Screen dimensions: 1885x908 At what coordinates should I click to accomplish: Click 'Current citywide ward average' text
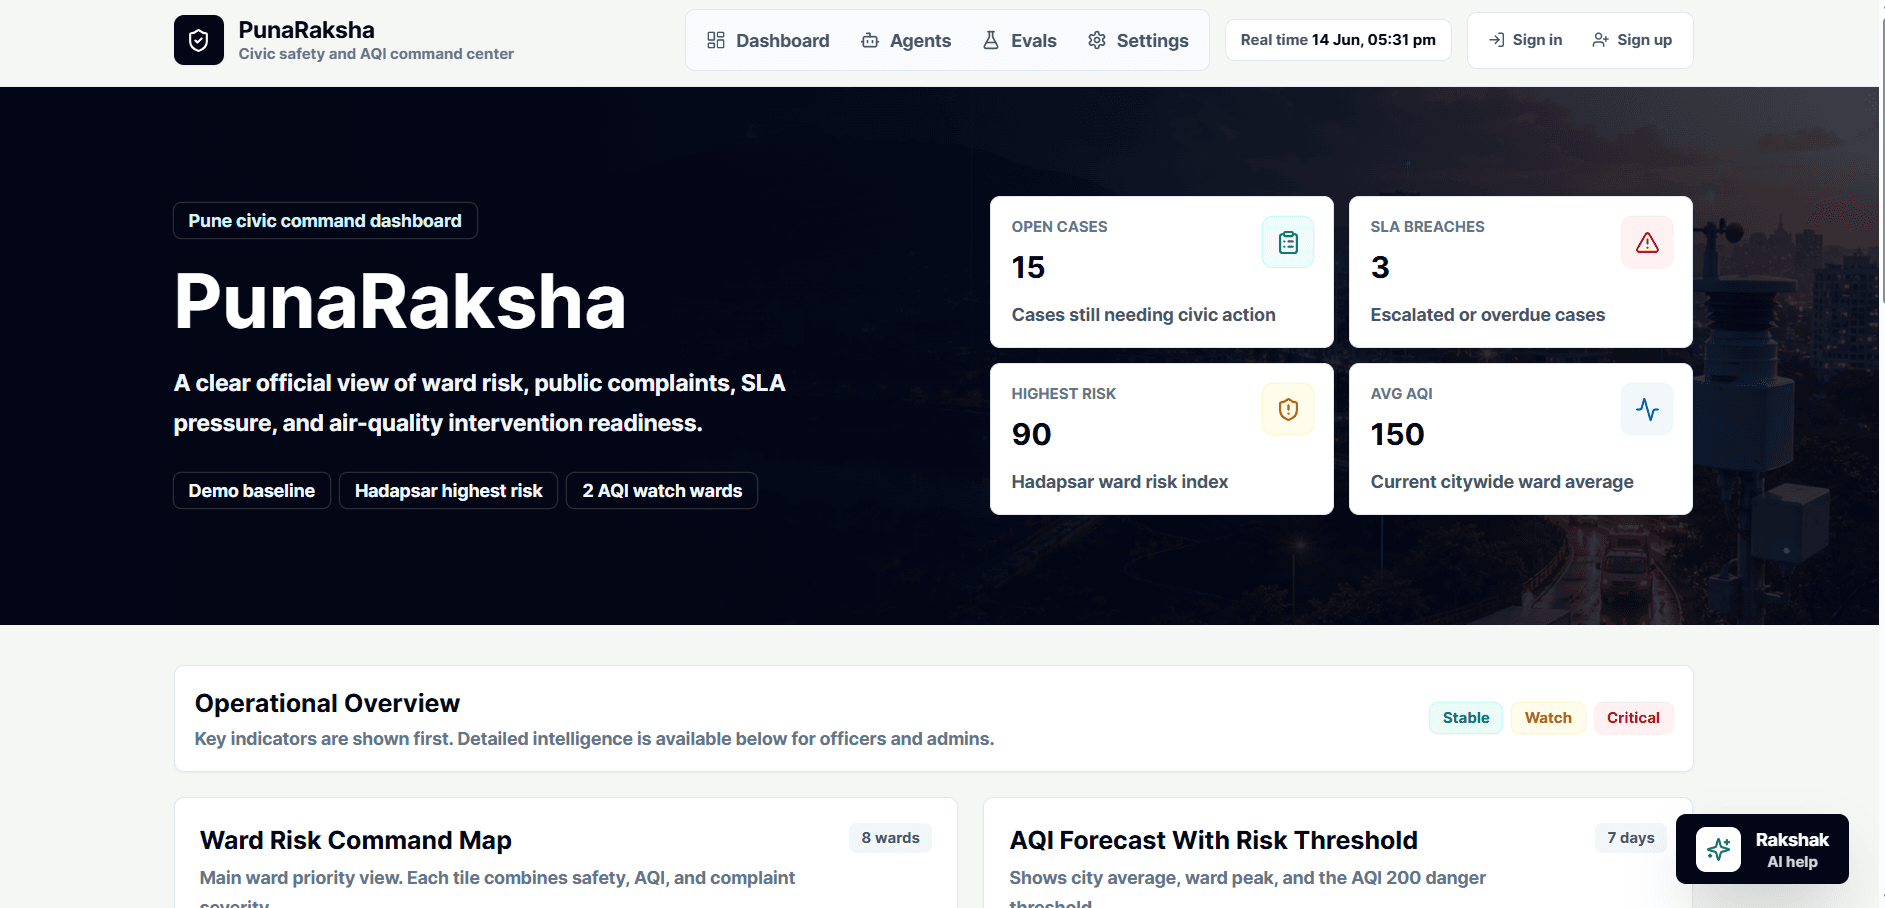(1501, 482)
